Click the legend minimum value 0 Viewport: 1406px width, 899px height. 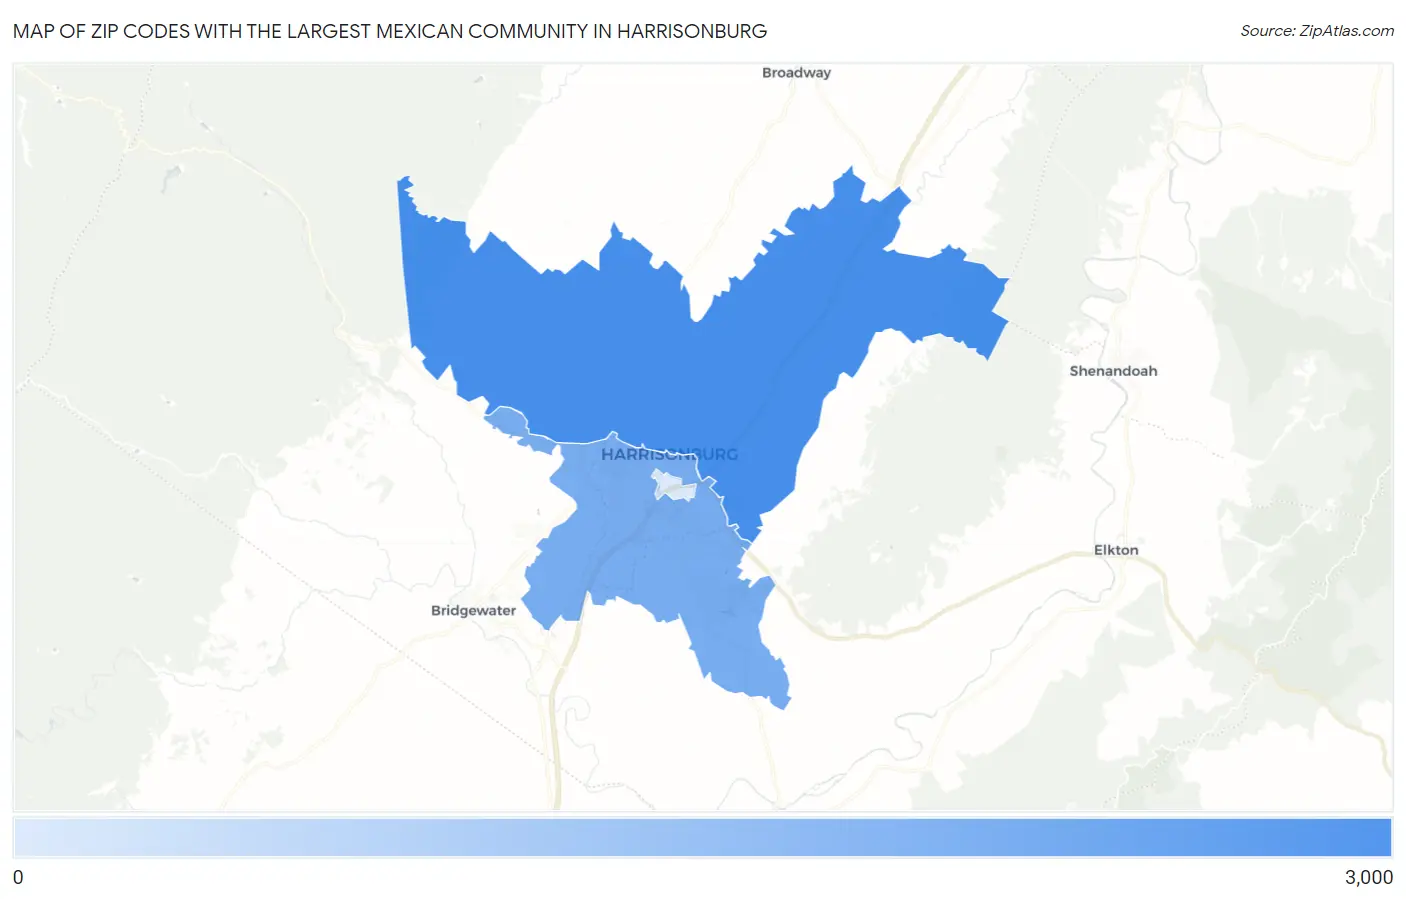18,877
